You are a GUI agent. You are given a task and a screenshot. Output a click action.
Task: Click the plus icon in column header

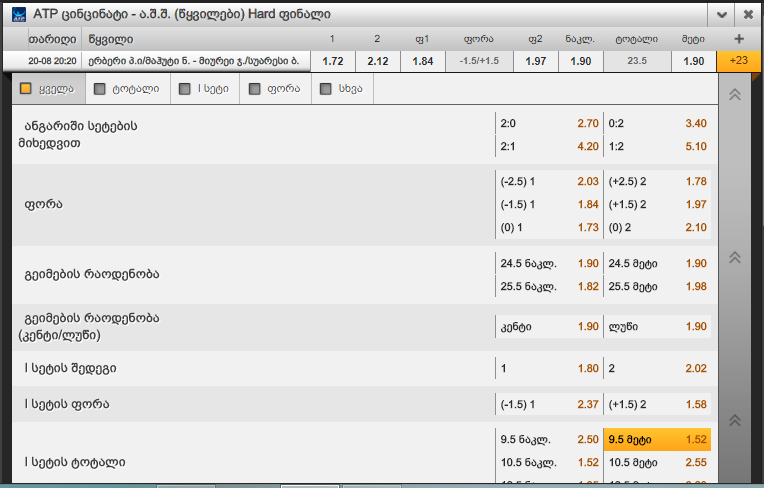(739, 39)
